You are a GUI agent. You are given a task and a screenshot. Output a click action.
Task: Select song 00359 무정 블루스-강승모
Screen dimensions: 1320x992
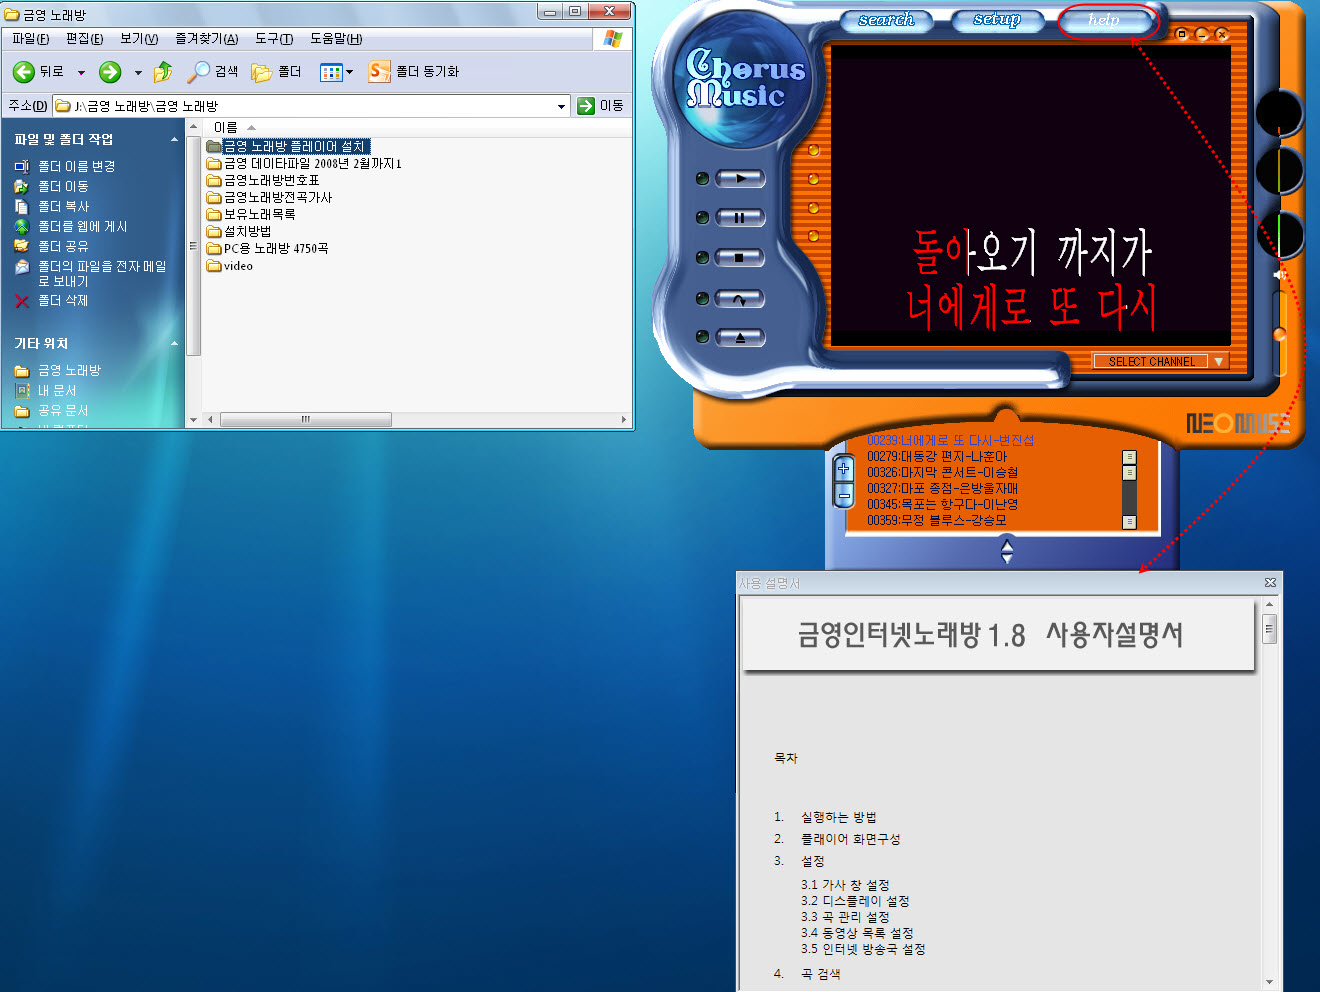tap(937, 520)
